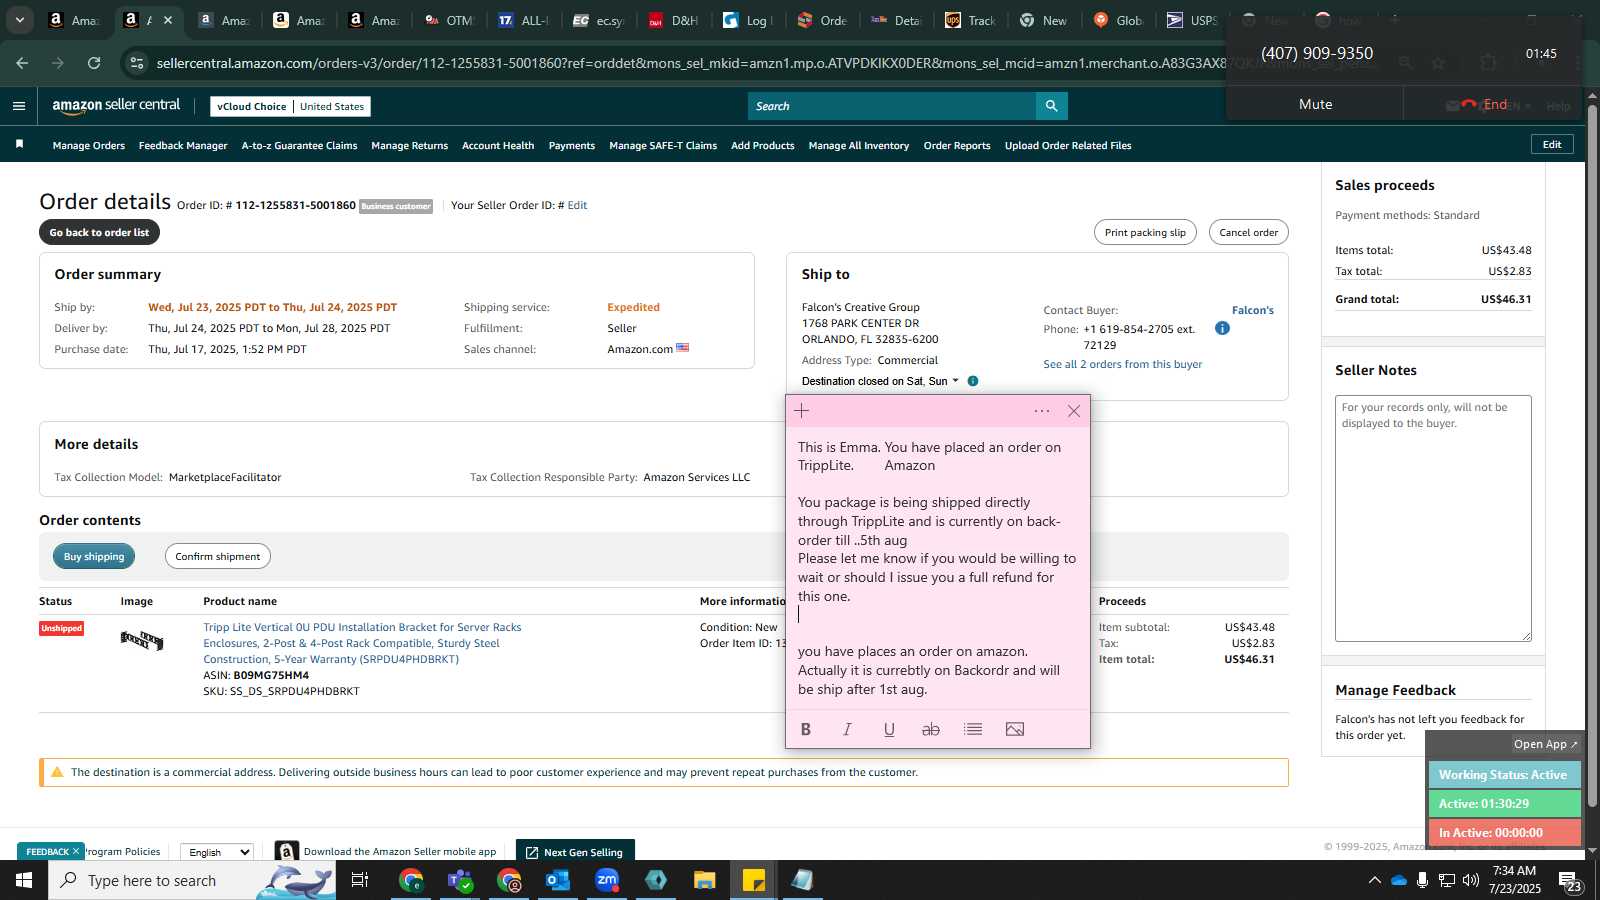
Task: Open Upload Order Related Files
Action: pos(1068,146)
